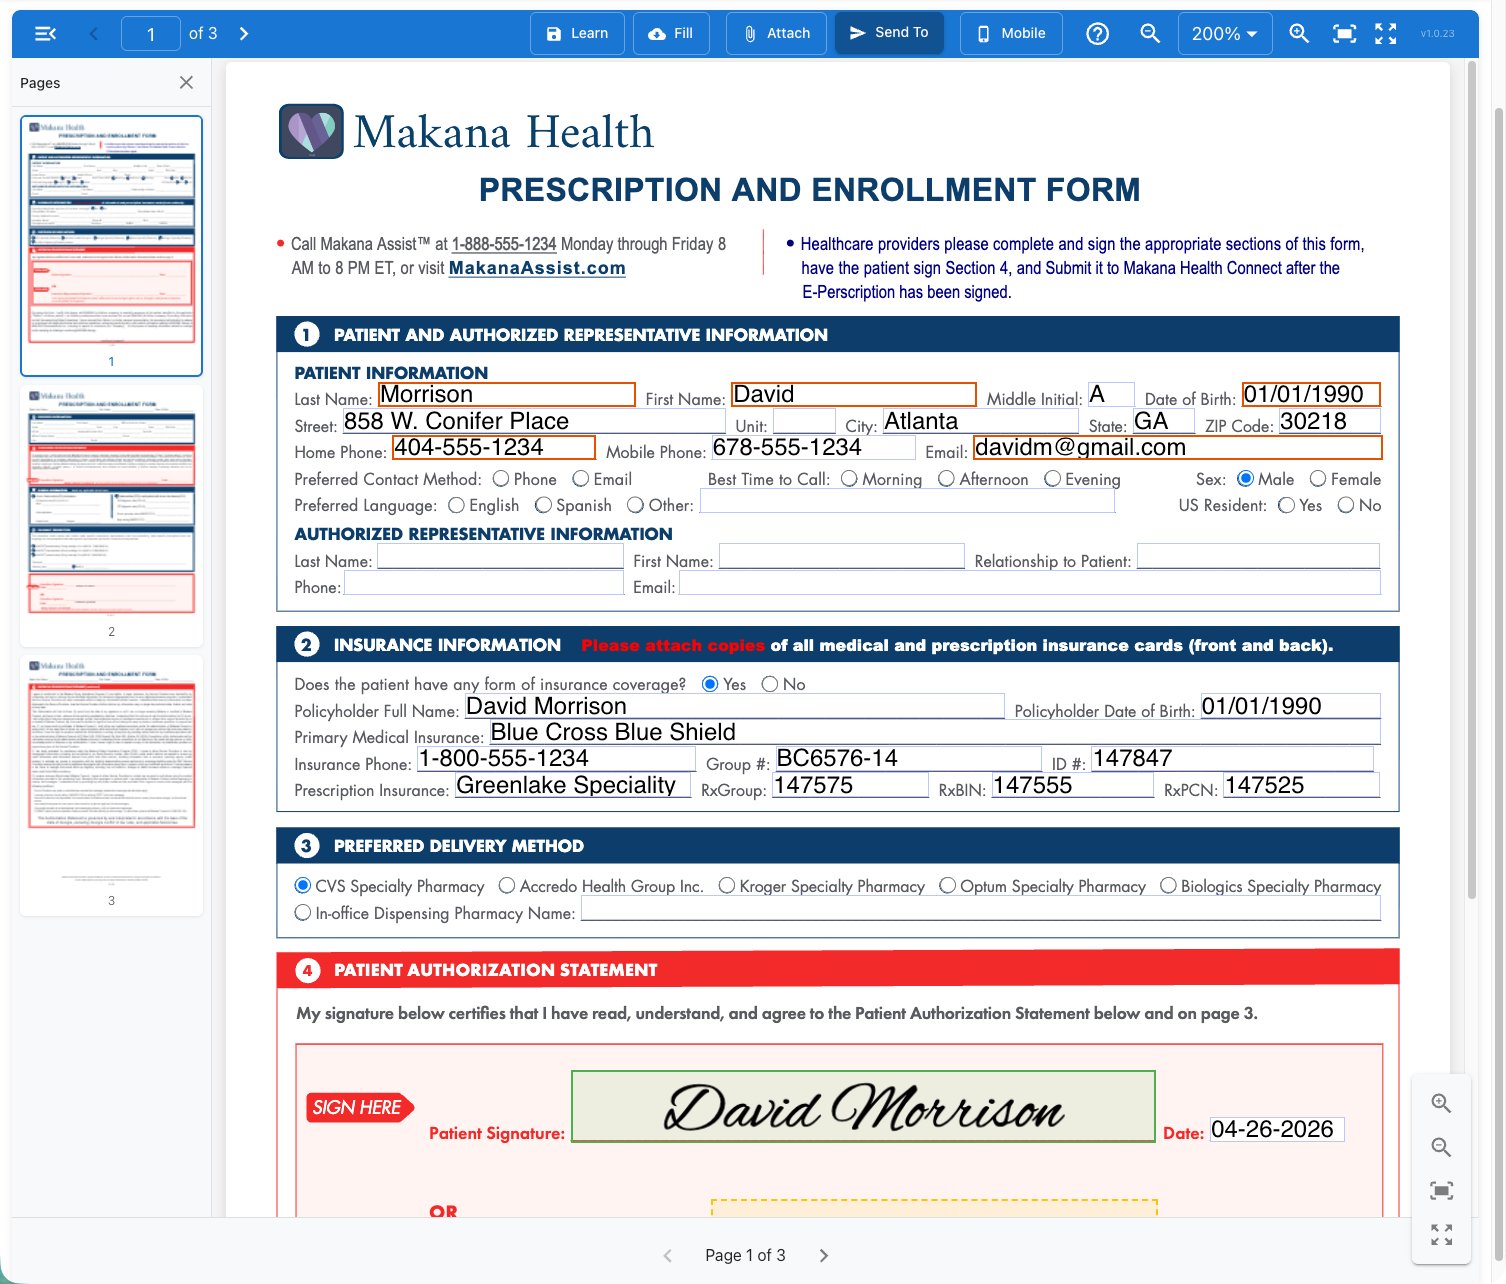The height and width of the screenshot is (1284, 1506).
Task: Select Email as preferred contact method
Action: point(581,479)
